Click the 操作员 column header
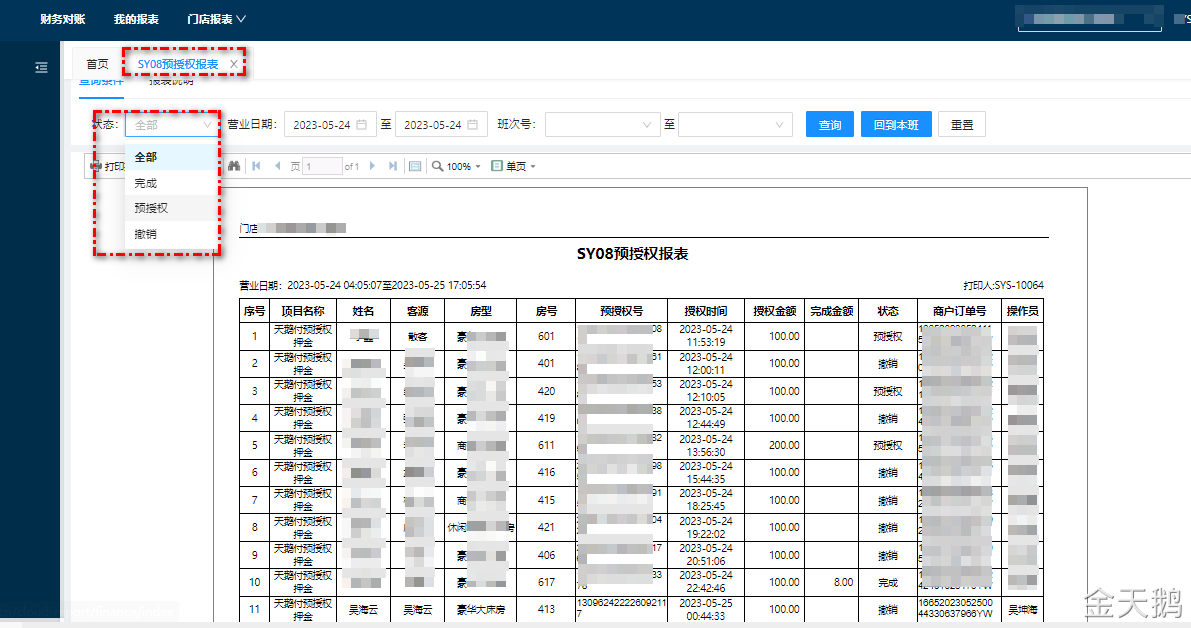Screen dimensions: 1191x628 [x=1022, y=311]
